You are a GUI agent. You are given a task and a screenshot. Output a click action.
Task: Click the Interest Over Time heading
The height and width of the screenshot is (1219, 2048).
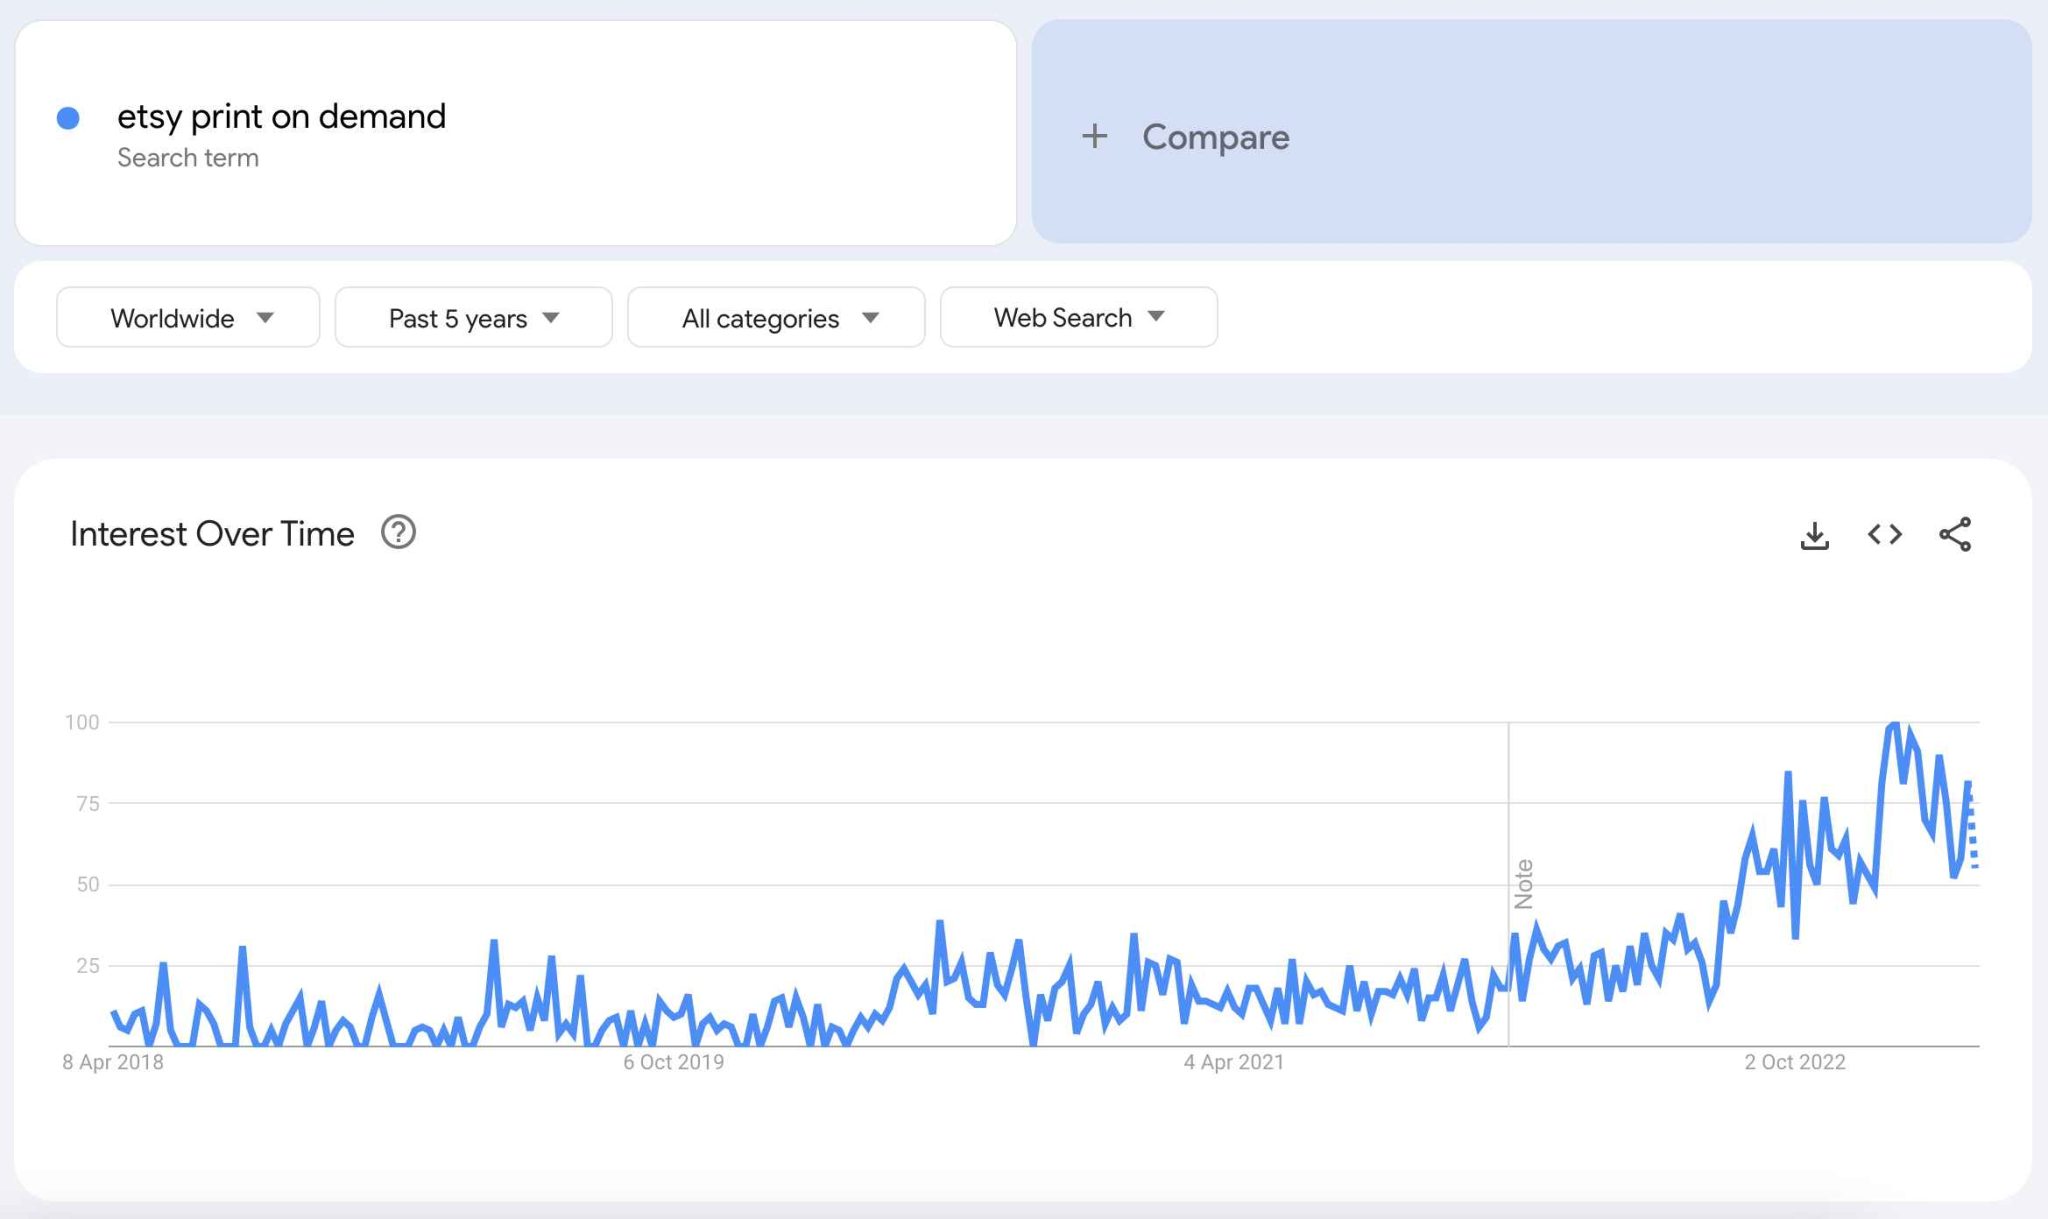tap(212, 534)
